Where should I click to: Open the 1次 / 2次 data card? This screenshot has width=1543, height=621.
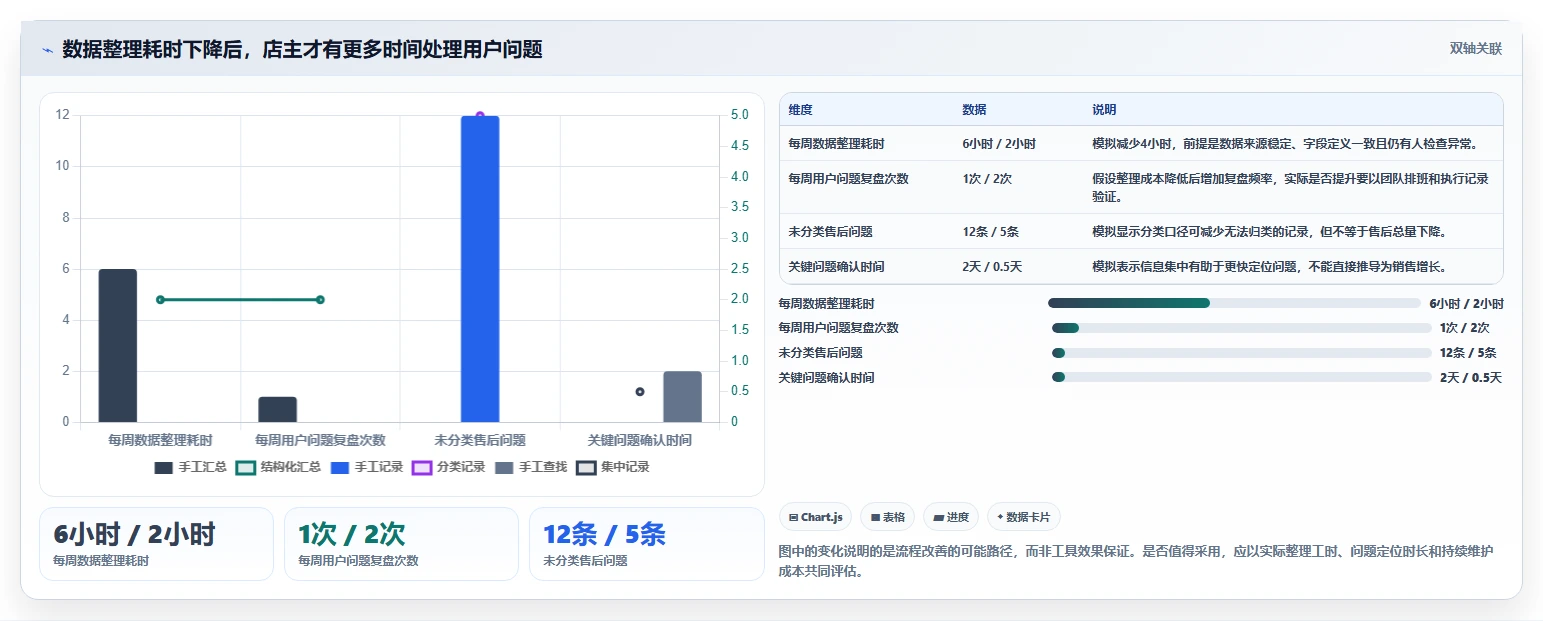click(401, 544)
